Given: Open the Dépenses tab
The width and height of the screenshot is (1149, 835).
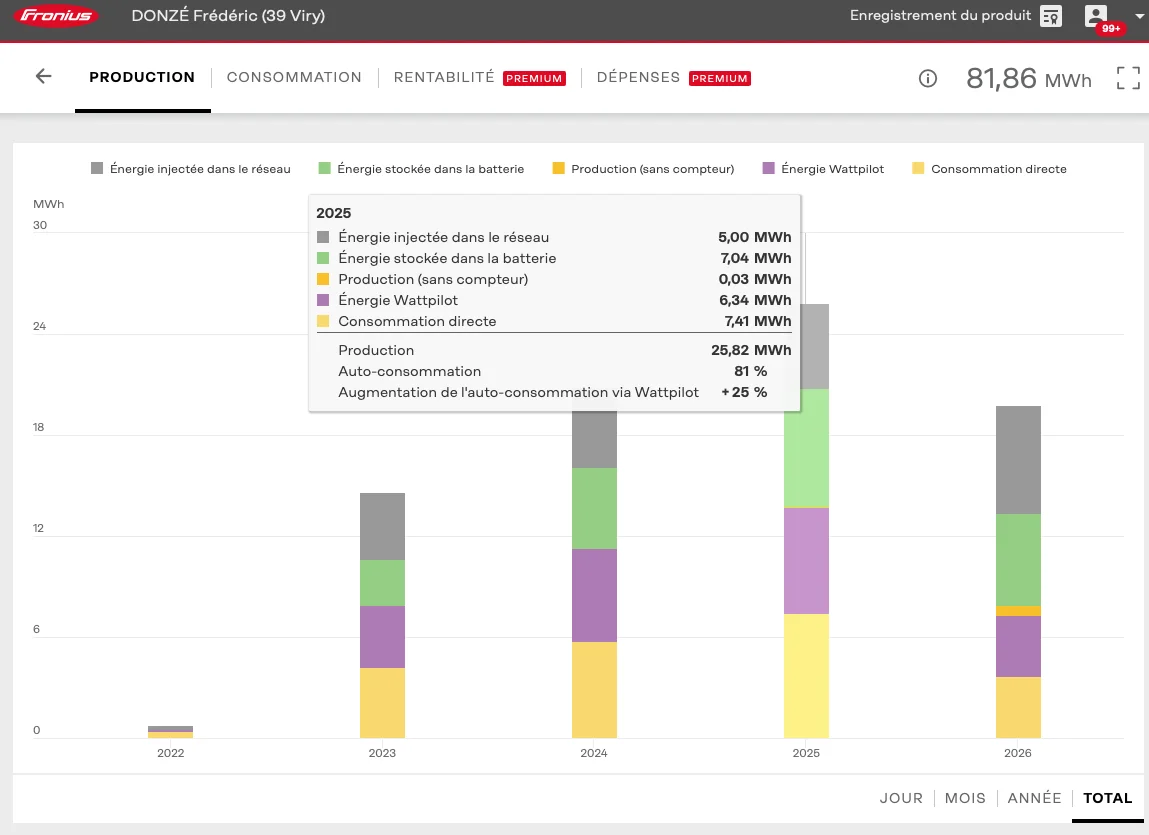Looking at the screenshot, I should pos(638,77).
